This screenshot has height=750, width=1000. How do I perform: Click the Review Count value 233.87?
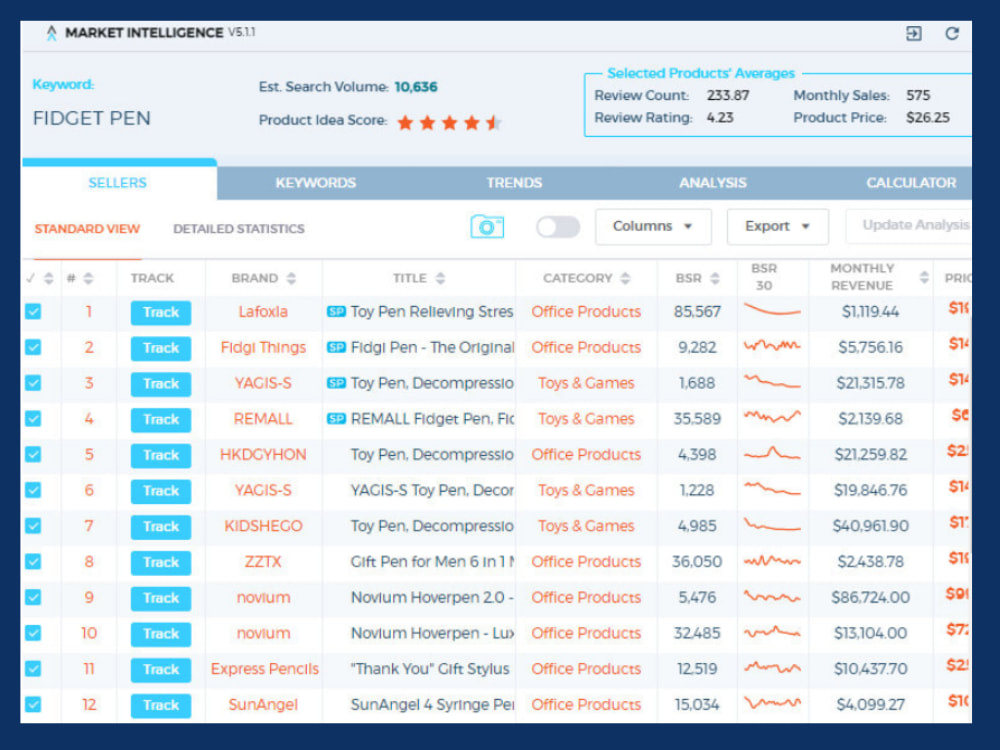[x=728, y=95]
